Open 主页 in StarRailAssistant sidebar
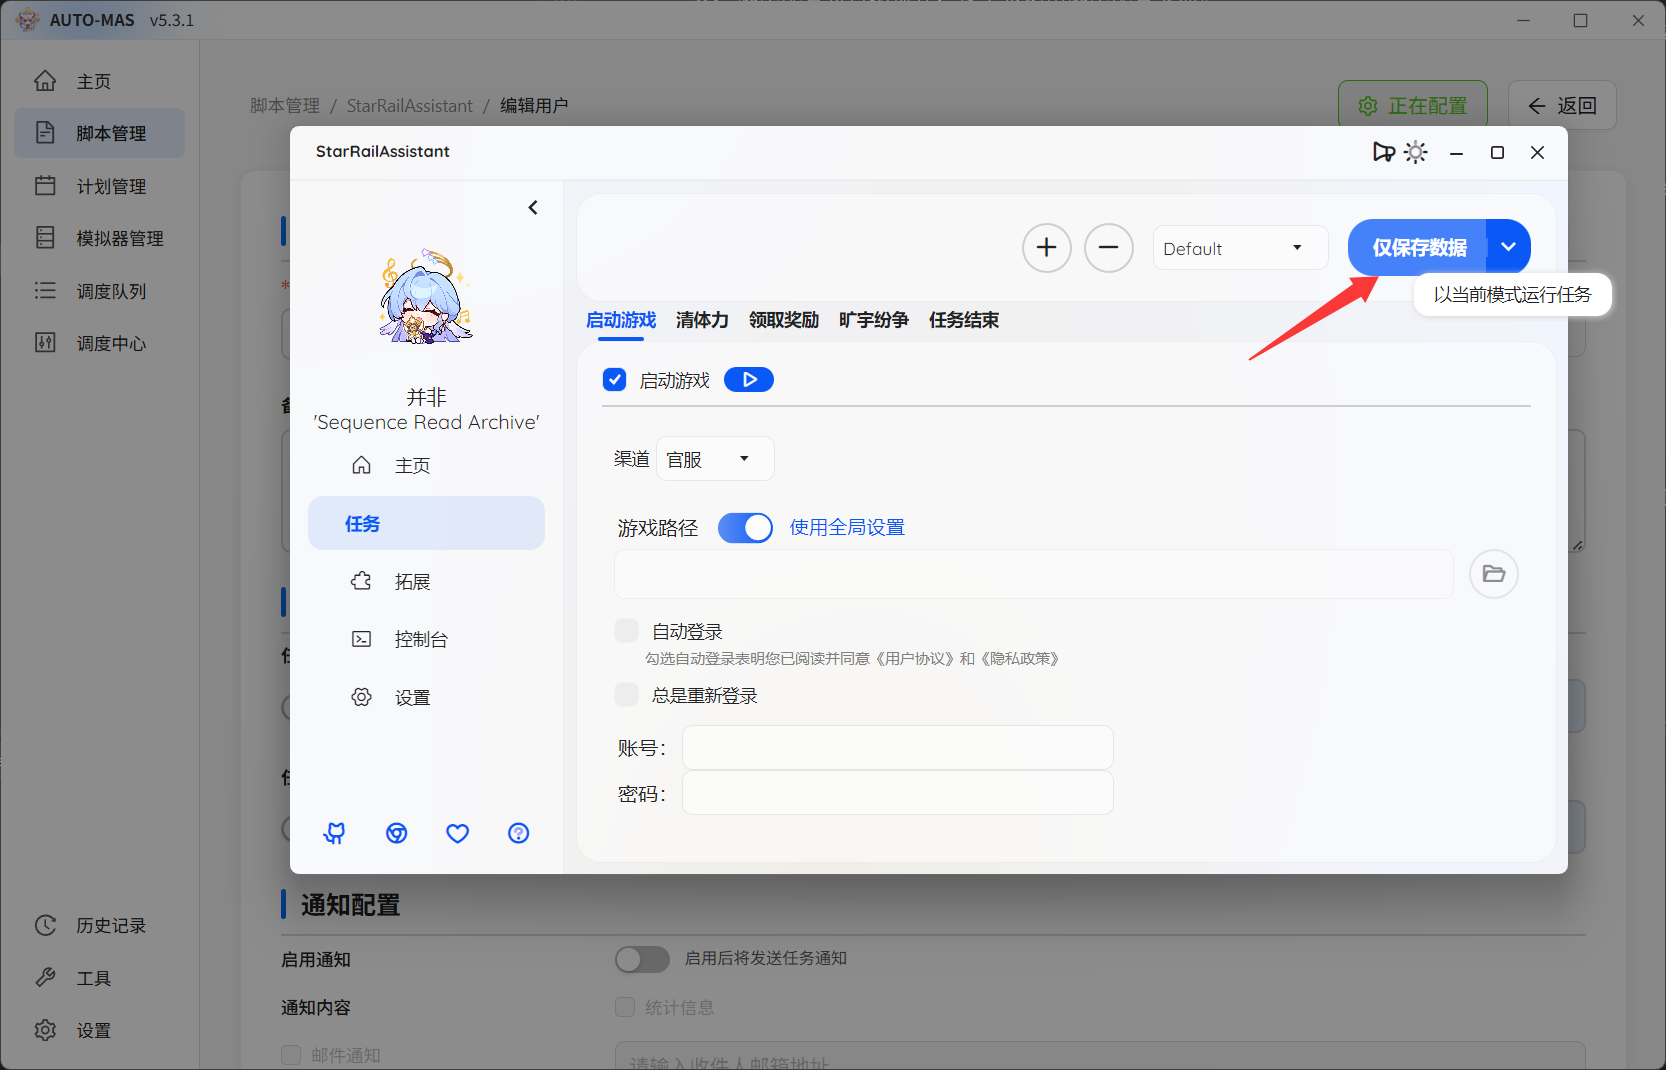The width and height of the screenshot is (1666, 1070). (426, 465)
